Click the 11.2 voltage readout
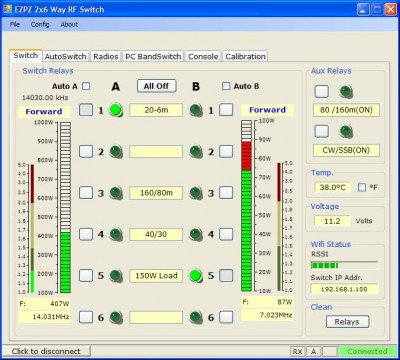 332,221
